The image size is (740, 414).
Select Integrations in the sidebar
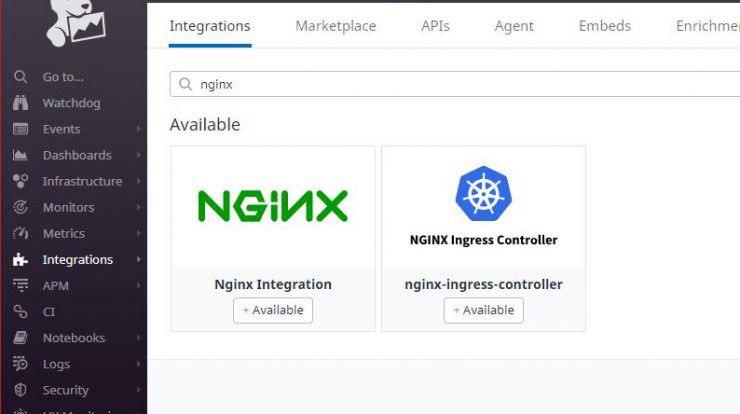point(78,260)
